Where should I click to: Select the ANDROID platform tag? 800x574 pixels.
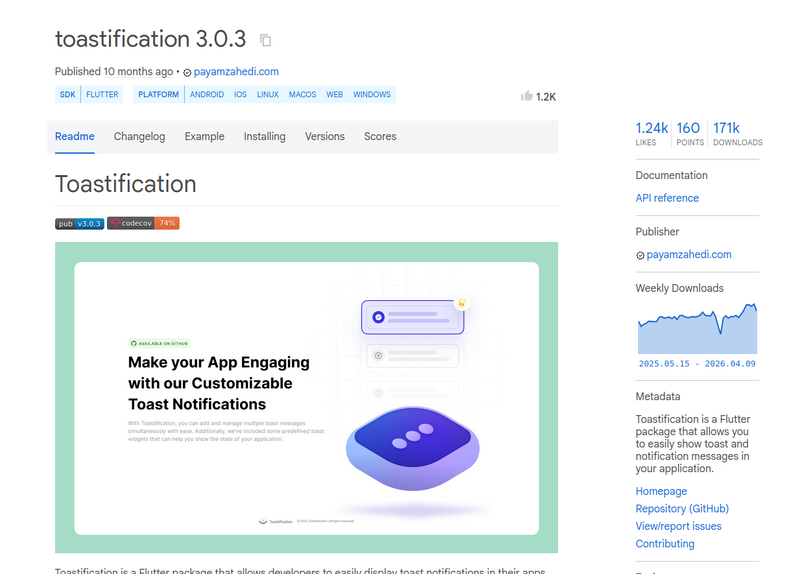(207, 94)
